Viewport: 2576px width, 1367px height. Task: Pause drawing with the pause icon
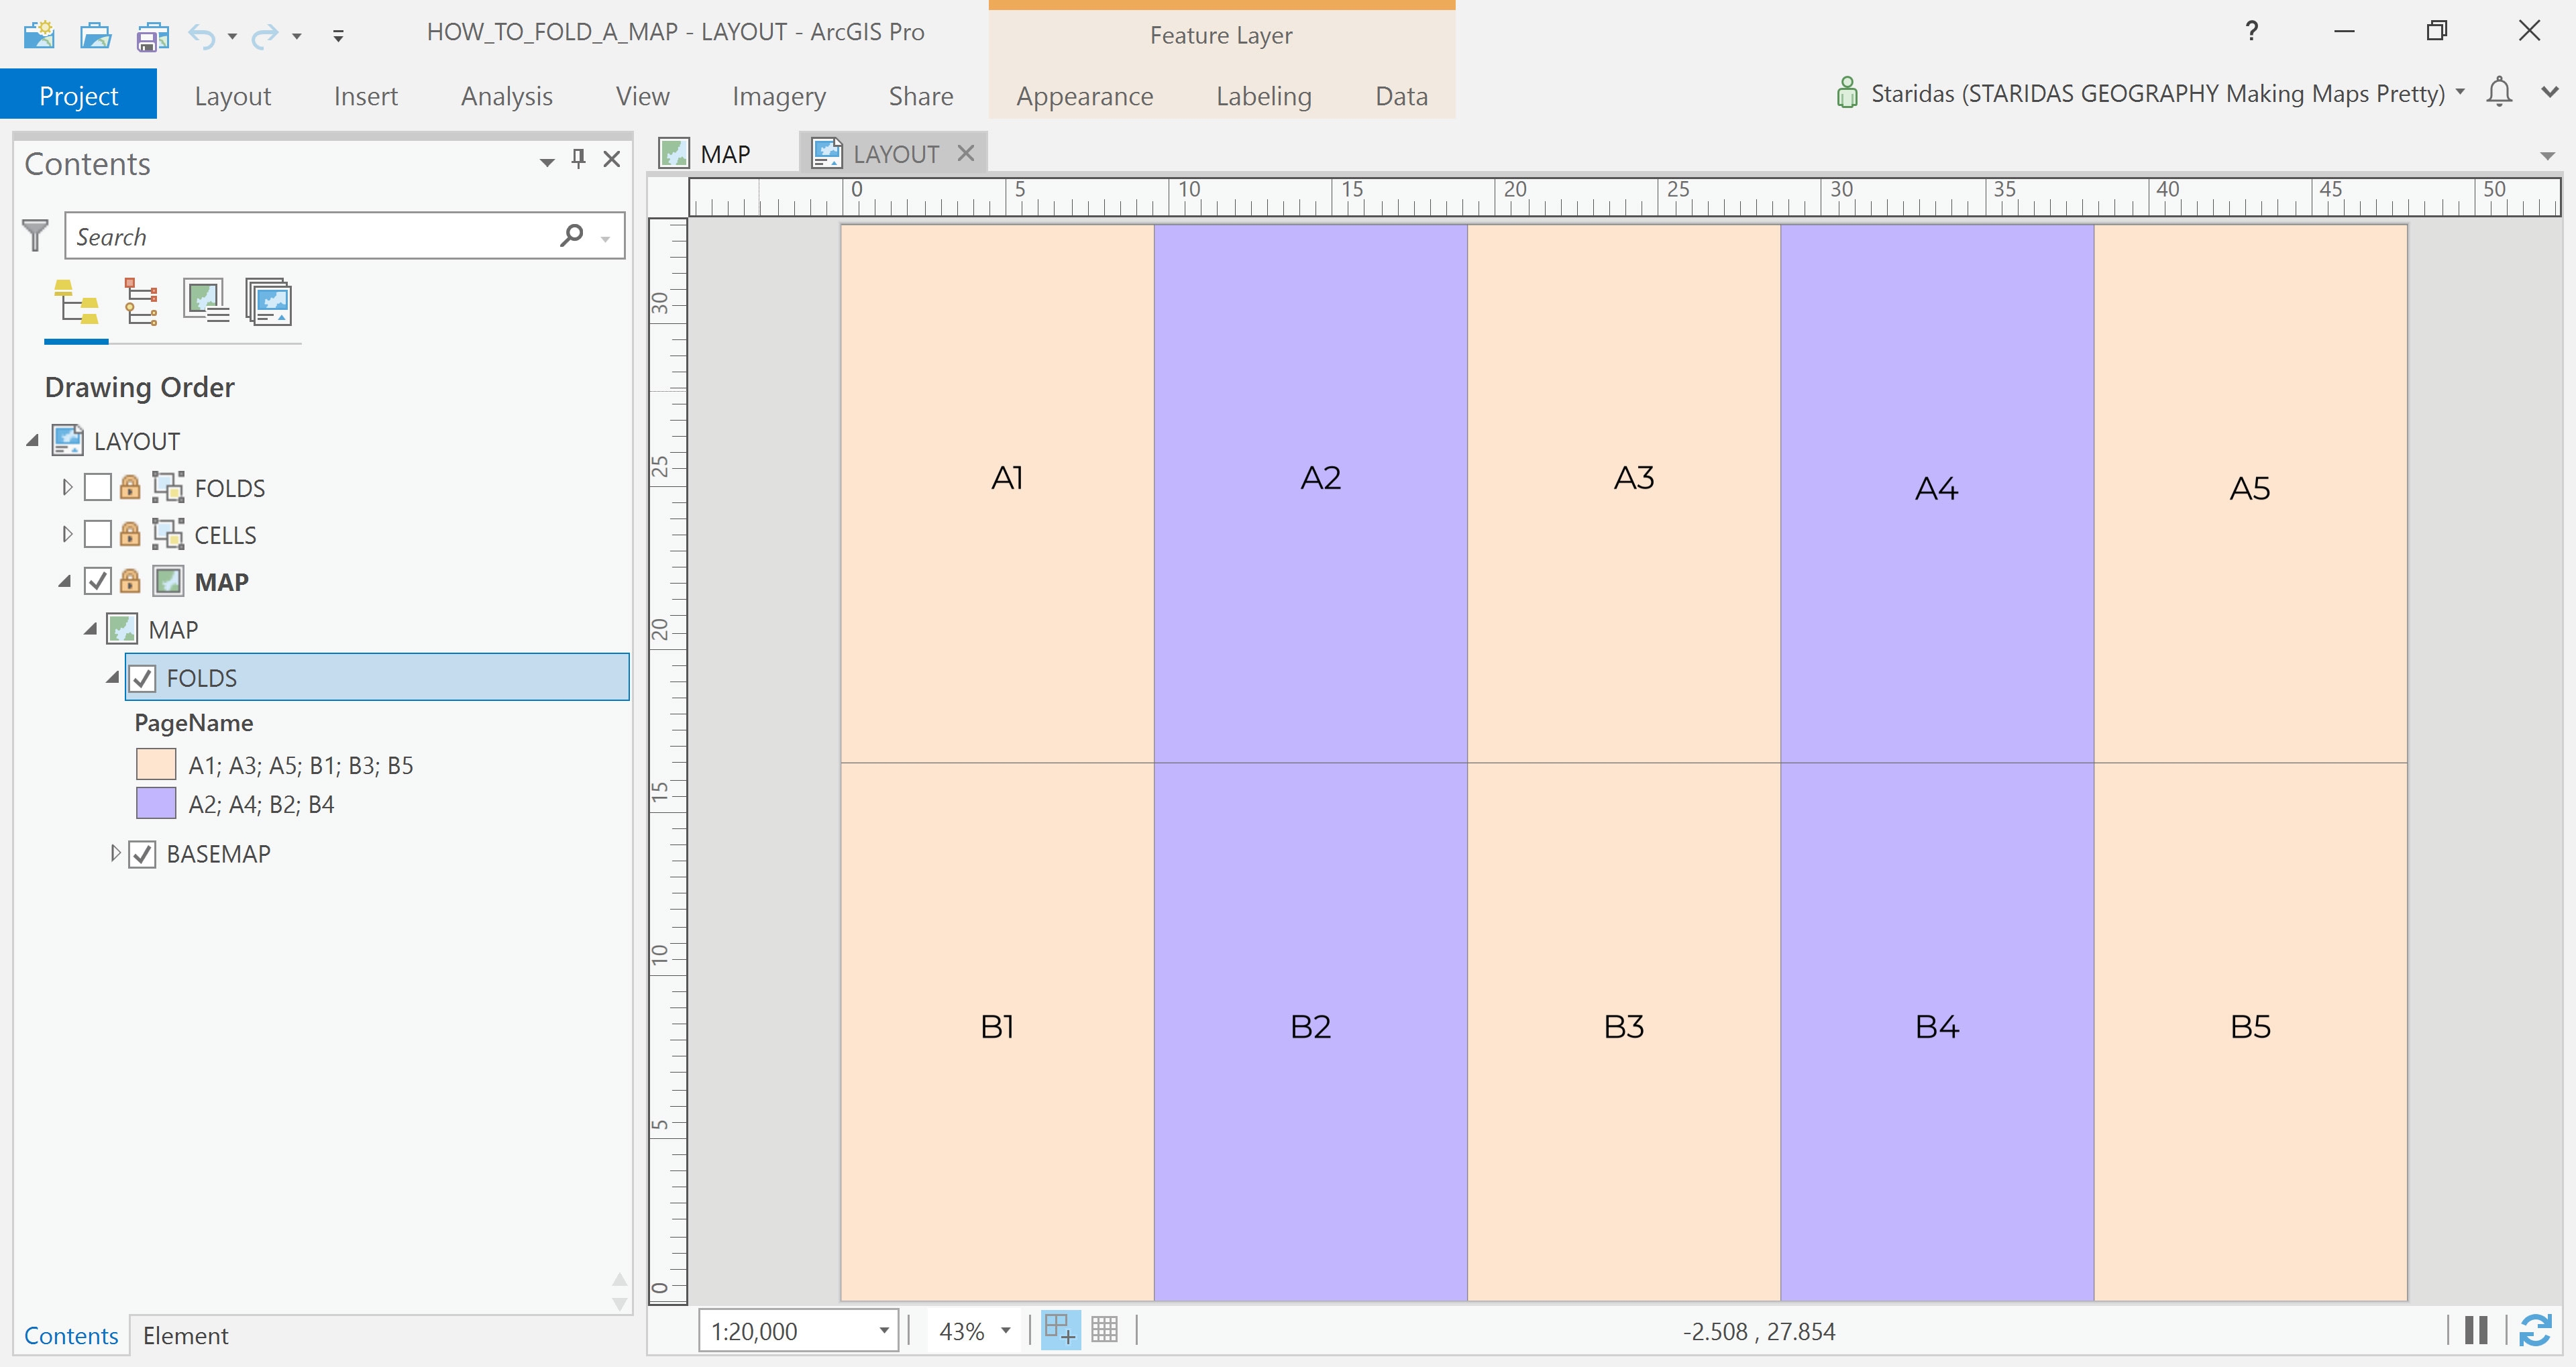(x=2476, y=1330)
